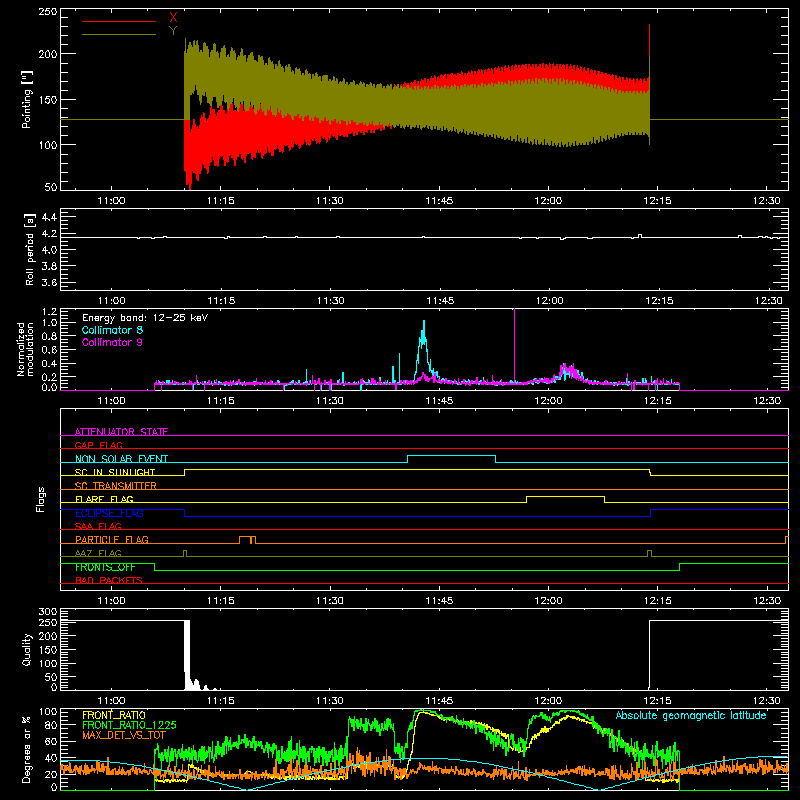Click the ATTENUATOR_STATE flag label
The image size is (800, 800).
(121, 432)
